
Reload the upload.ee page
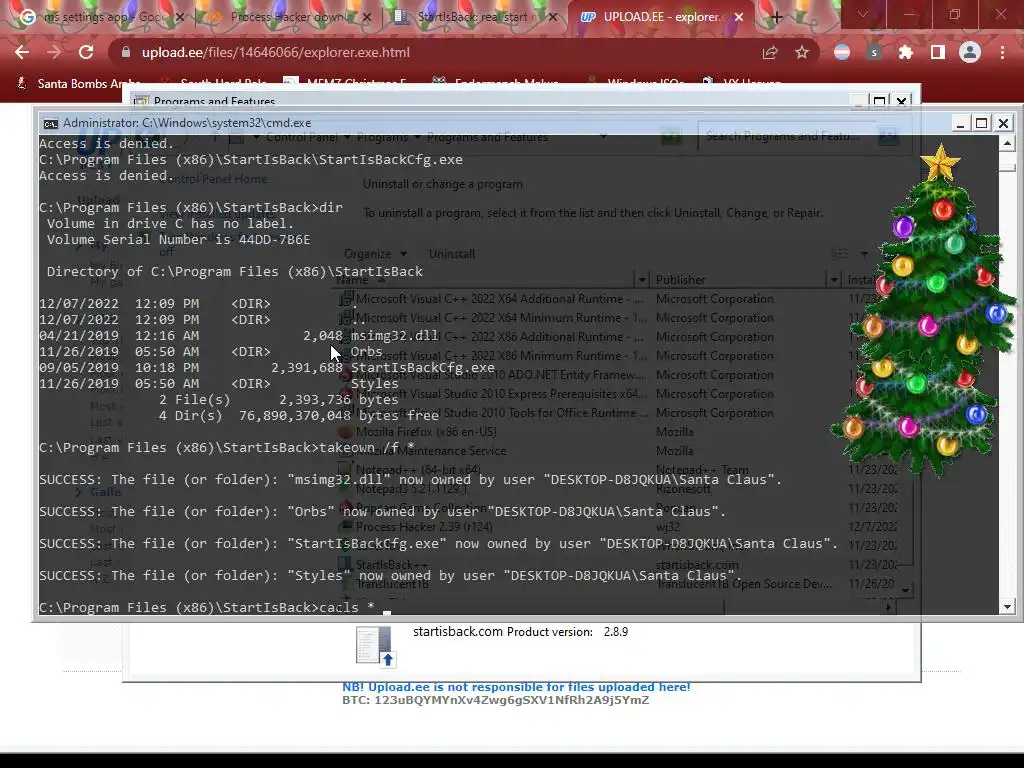point(86,52)
